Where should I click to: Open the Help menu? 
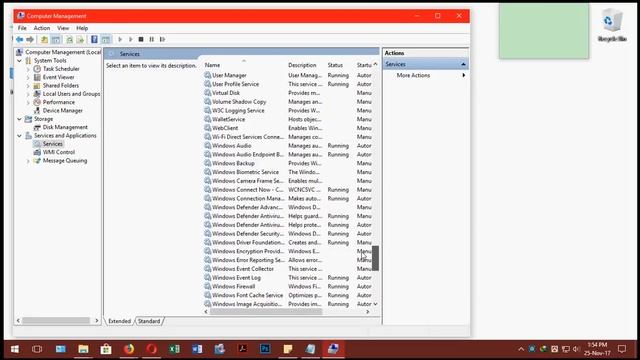[x=82, y=28]
